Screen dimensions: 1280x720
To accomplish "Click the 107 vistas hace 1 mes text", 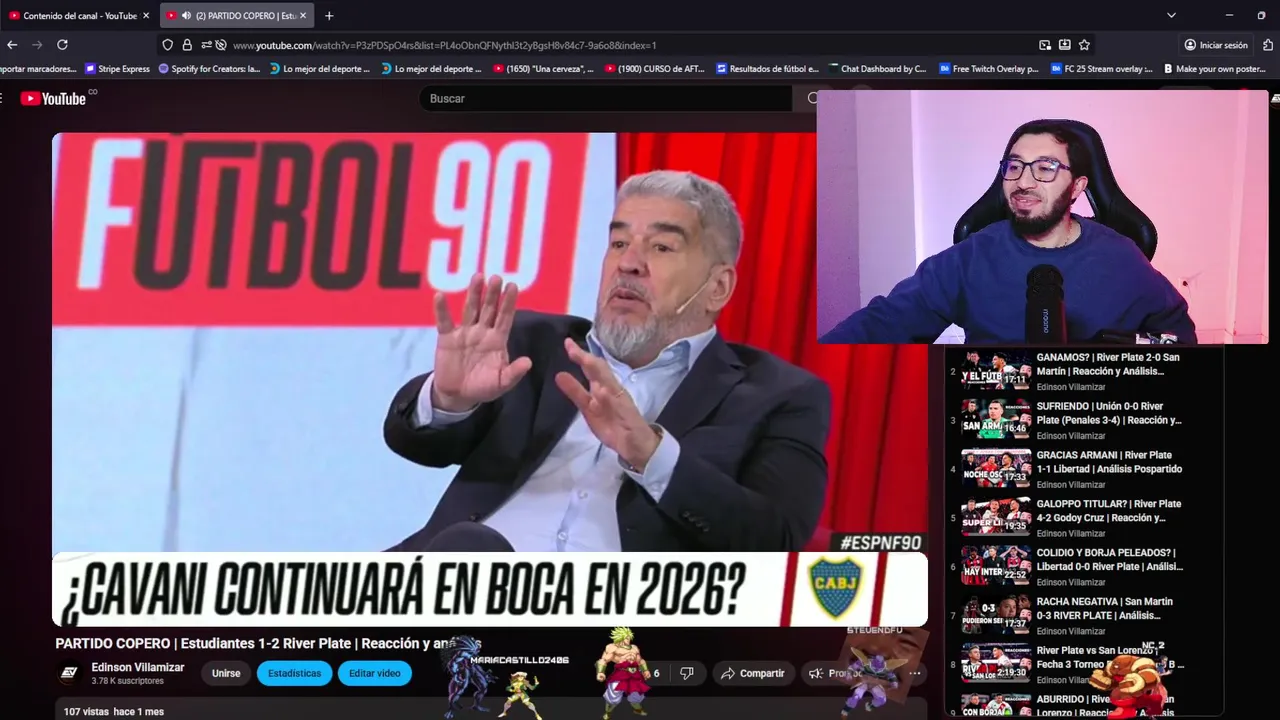I will tap(113, 712).
